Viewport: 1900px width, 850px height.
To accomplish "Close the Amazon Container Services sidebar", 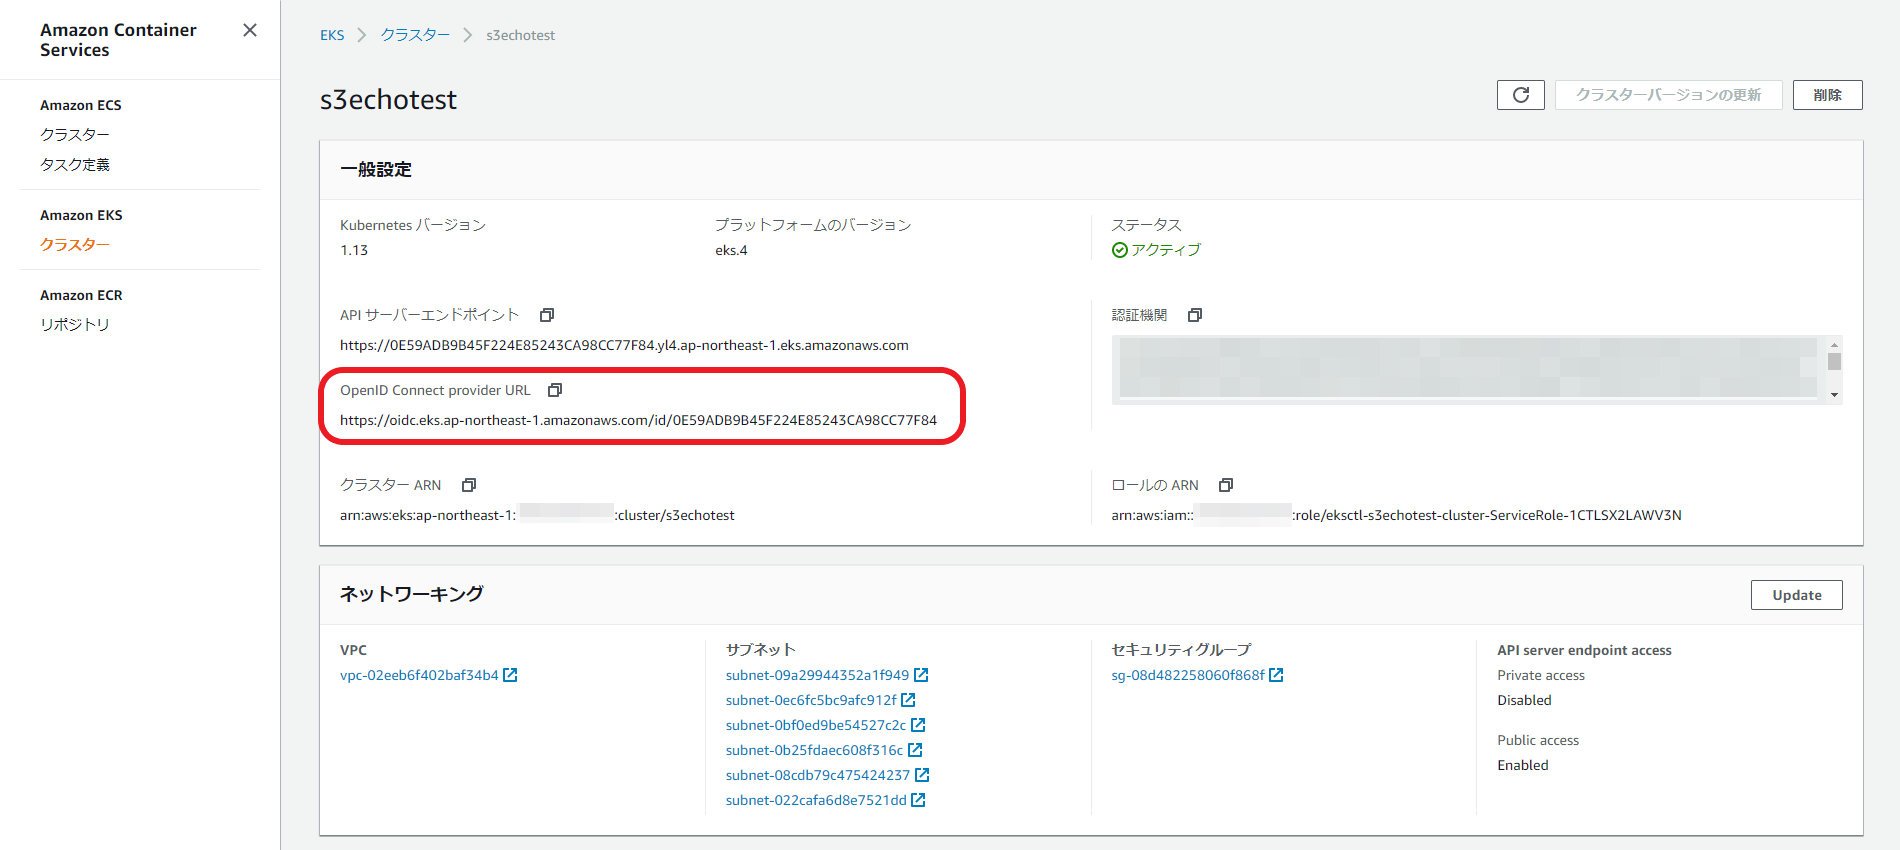I will (250, 30).
